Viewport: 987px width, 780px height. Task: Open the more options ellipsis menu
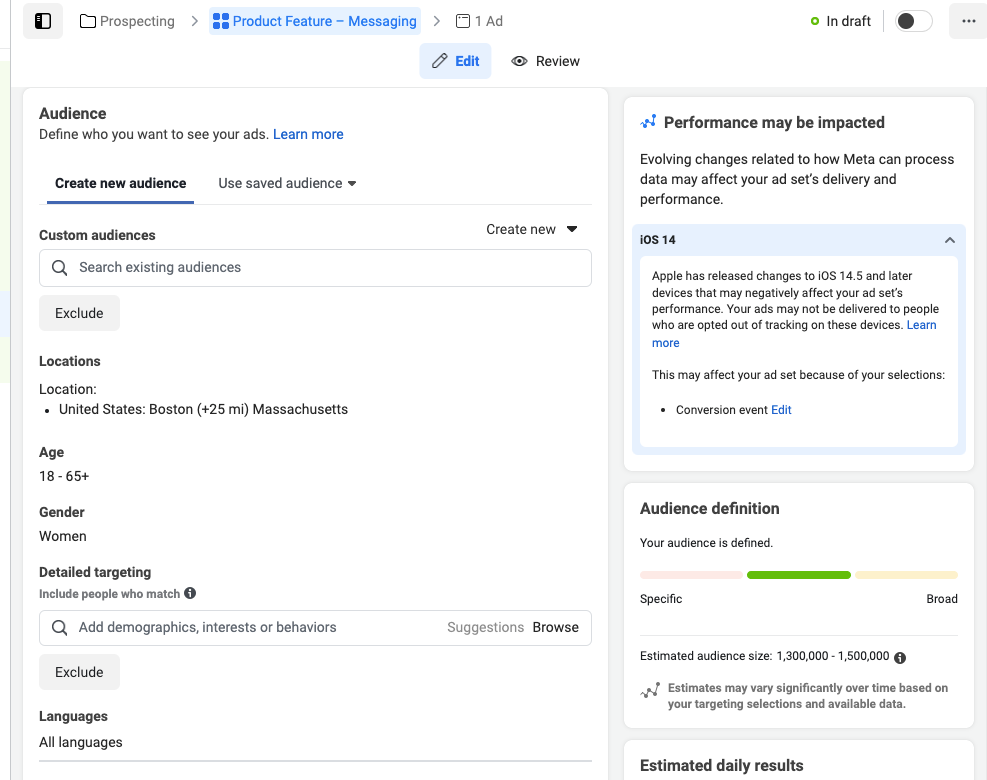(966, 20)
